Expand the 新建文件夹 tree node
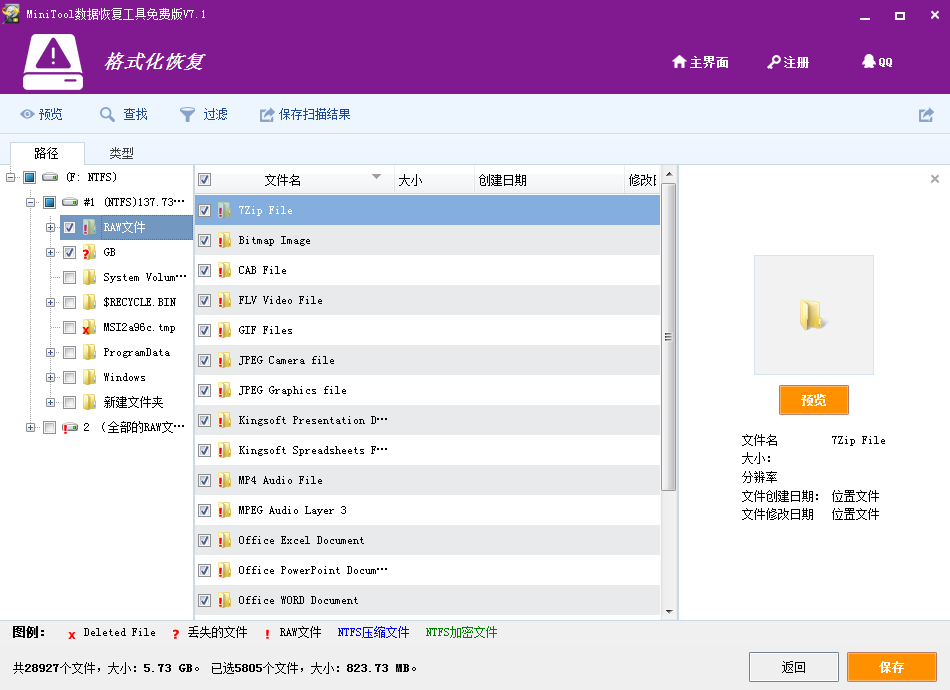Screen dimensions: 950x690 pyautogui.click(x=50, y=402)
